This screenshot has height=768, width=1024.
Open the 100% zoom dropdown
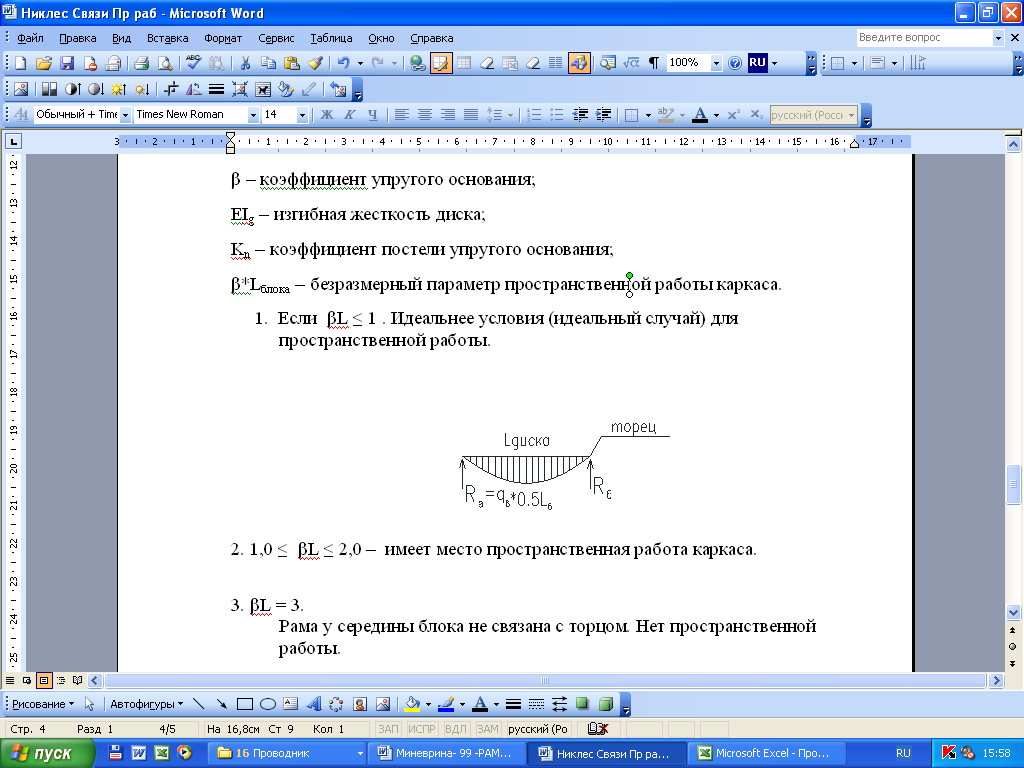coord(716,63)
